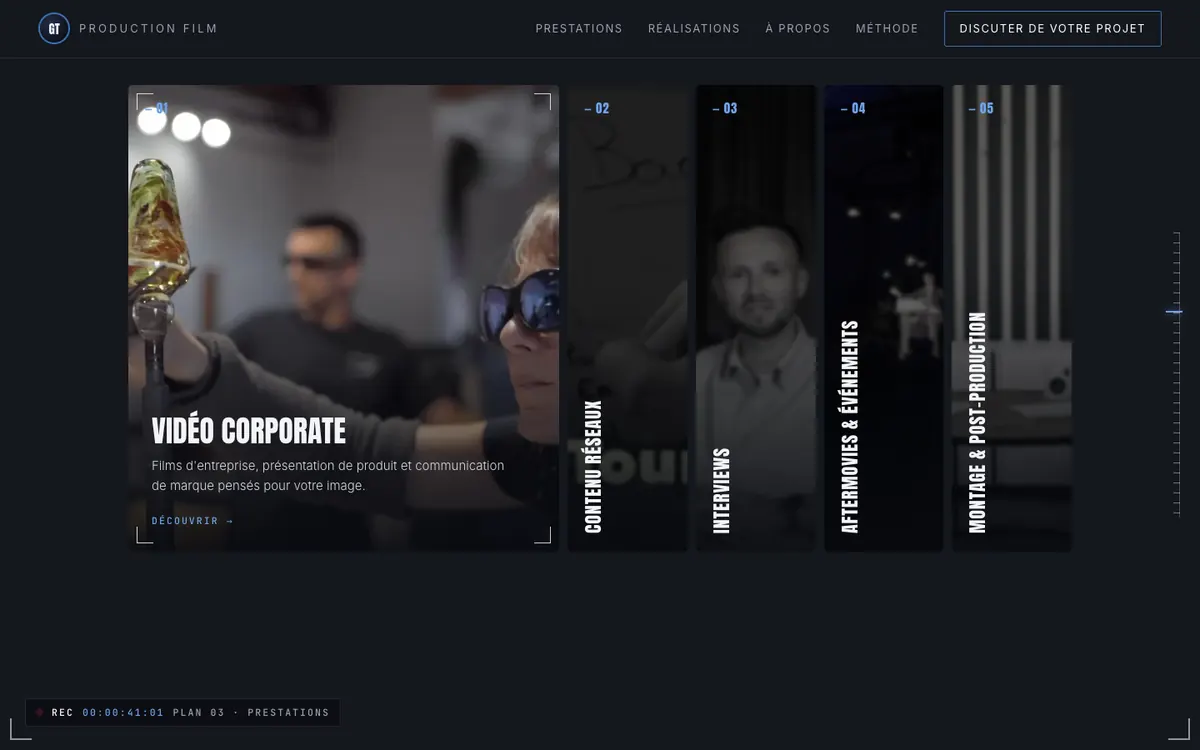The height and width of the screenshot is (750, 1200).
Task: Go to the À propos section
Action: coord(798,29)
